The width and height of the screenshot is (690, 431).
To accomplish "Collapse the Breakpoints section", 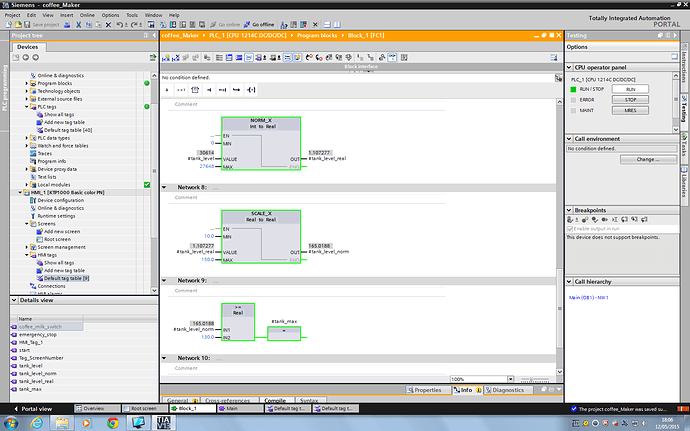I will [569, 210].
